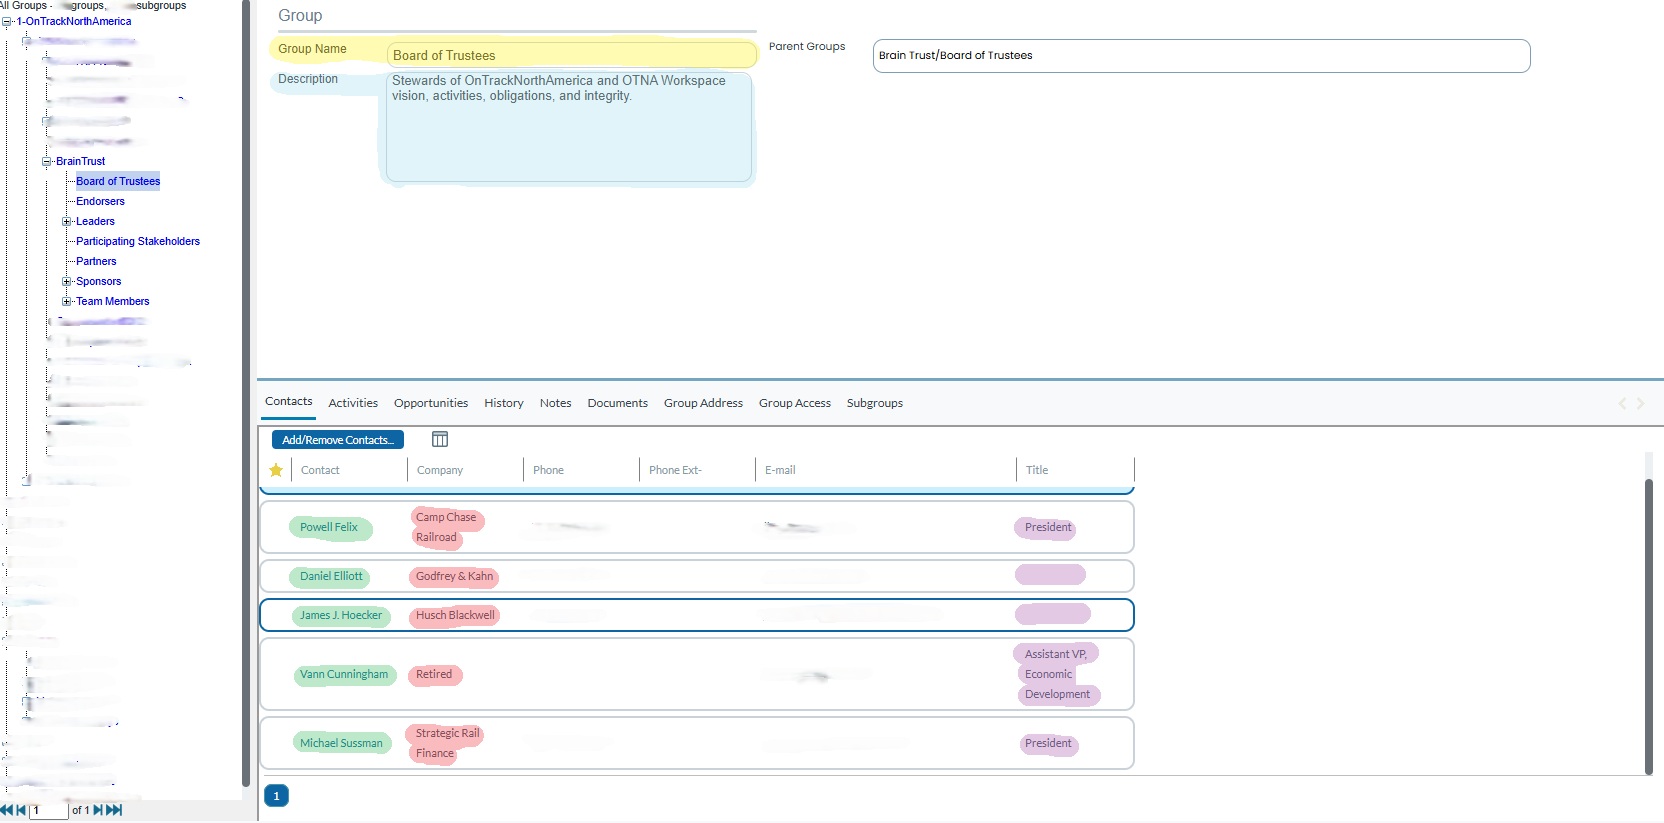This screenshot has height=823, width=1664.
Task: Select Endorsers in the group tree
Action: pos(100,201)
